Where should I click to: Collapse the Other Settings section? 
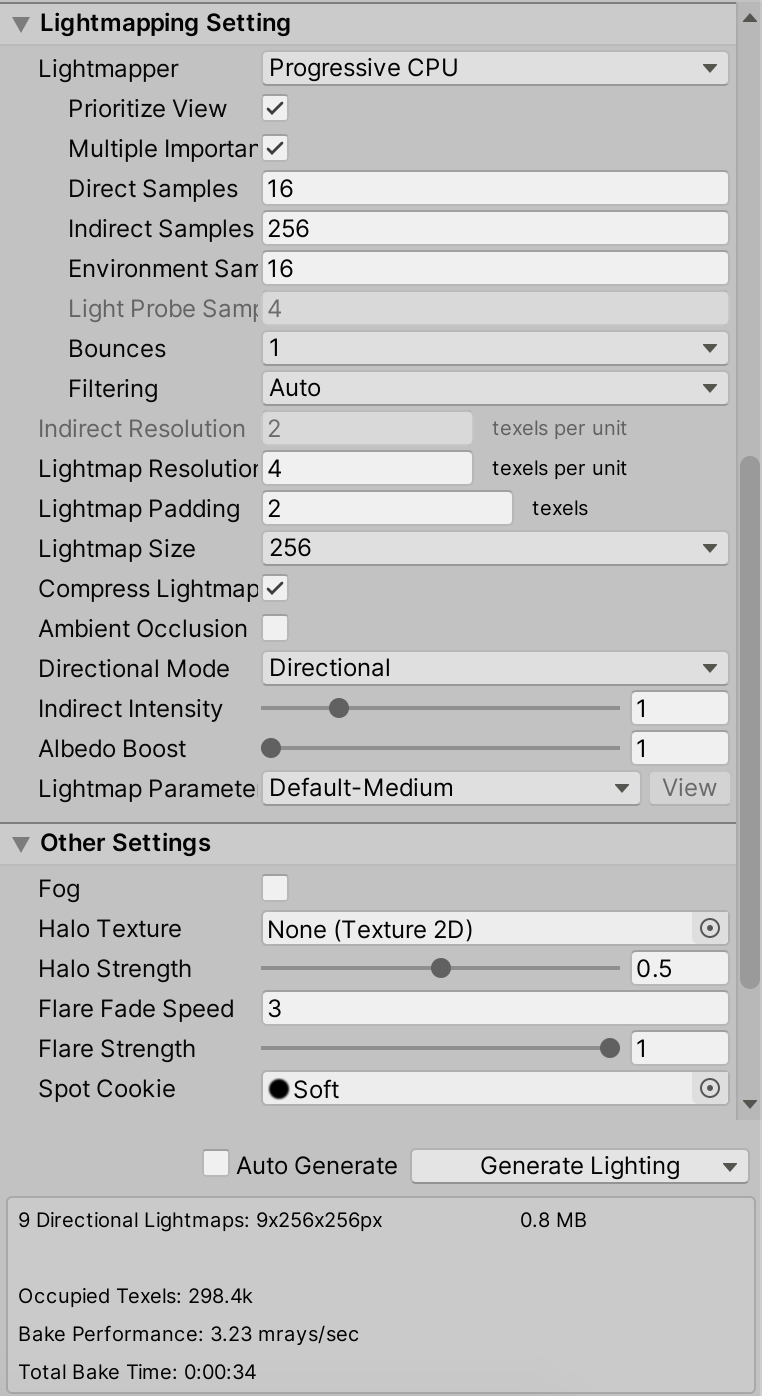pyautogui.click(x=20, y=844)
